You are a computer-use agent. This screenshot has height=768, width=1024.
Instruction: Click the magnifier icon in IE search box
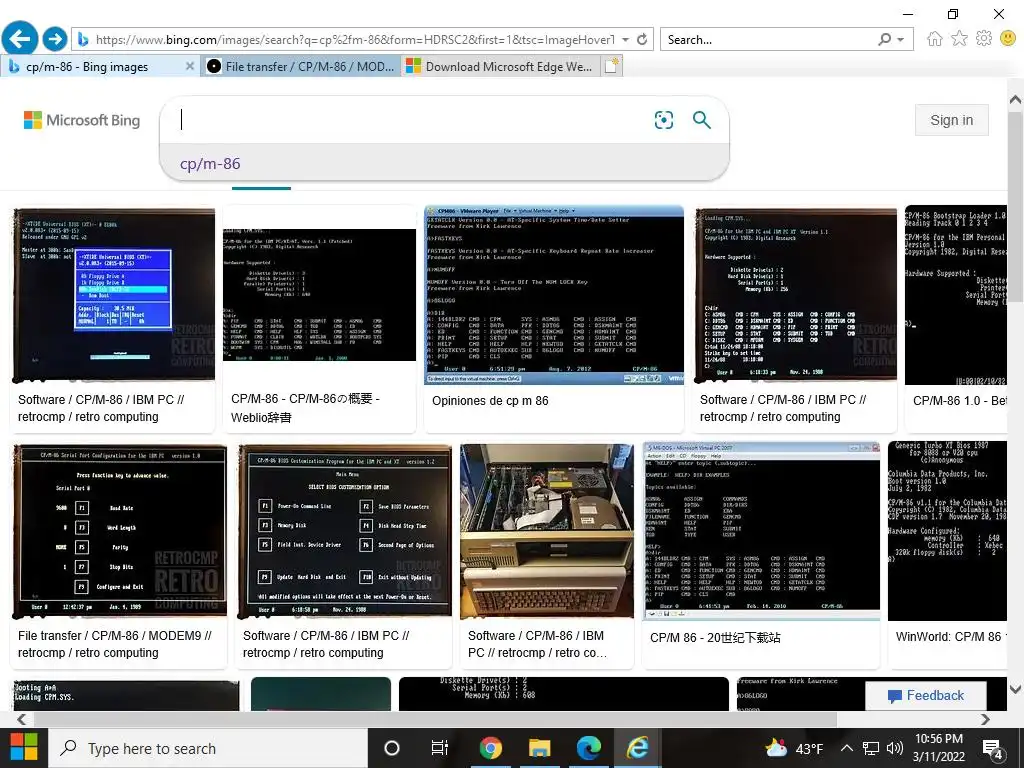pos(885,39)
